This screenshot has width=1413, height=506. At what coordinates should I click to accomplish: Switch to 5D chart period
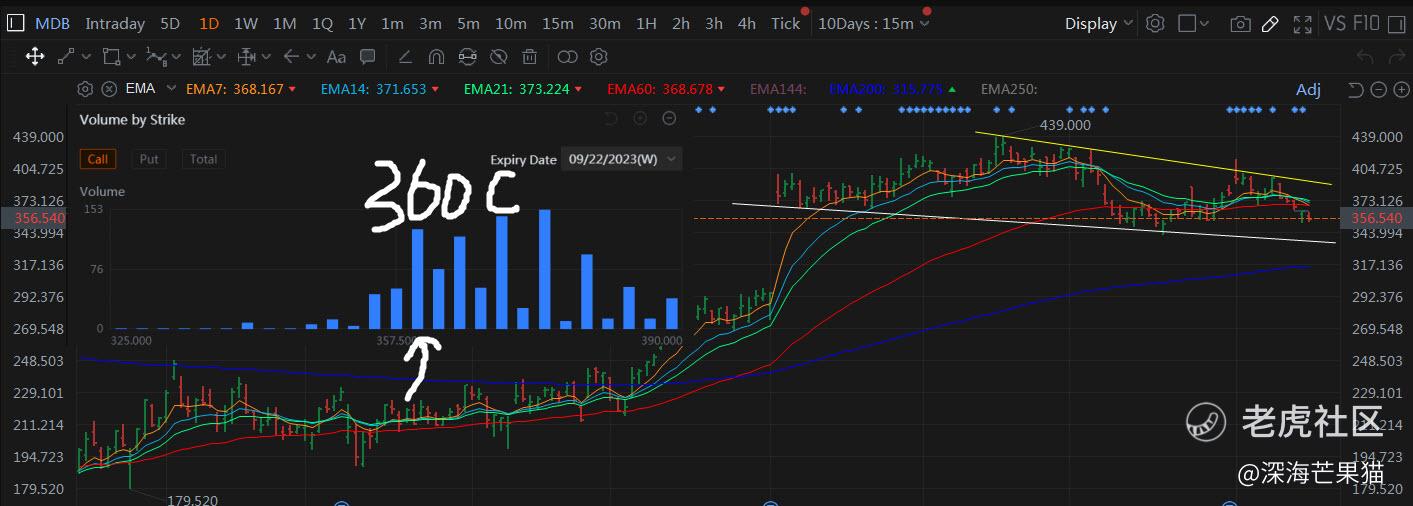coord(171,23)
